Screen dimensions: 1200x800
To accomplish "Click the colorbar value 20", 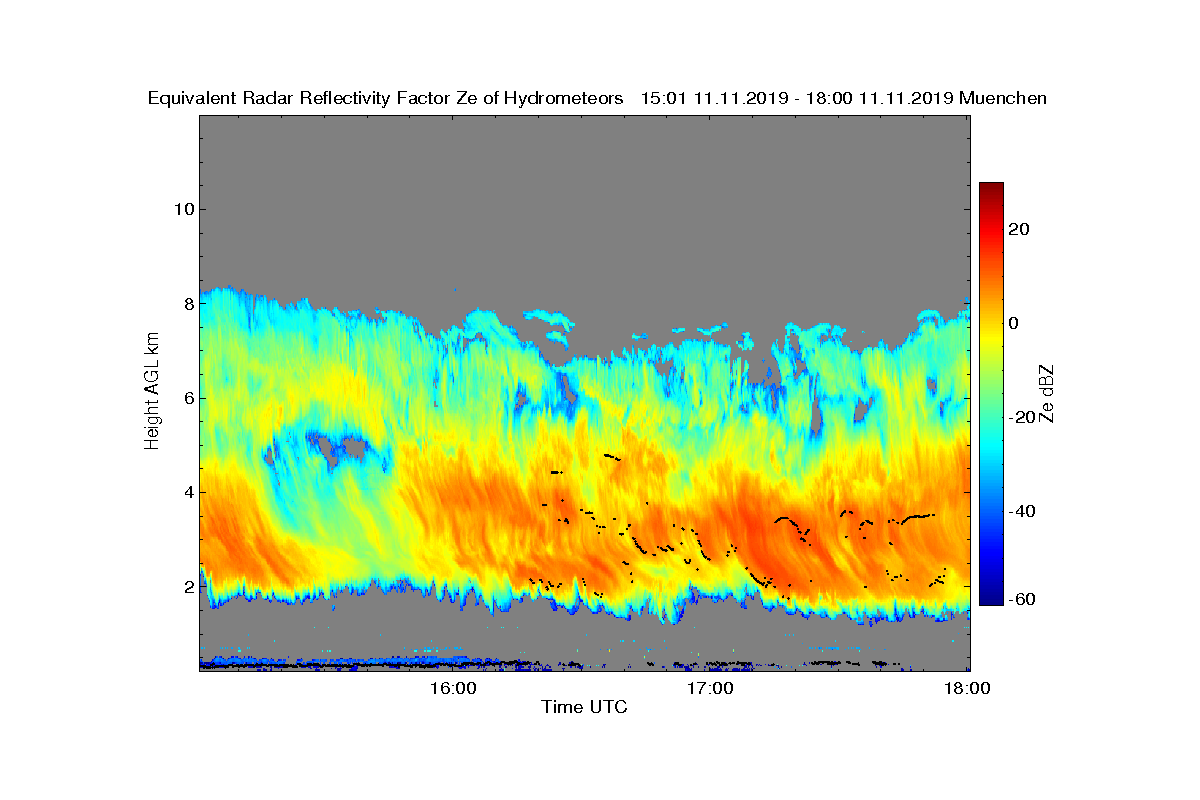I will click(1020, 229).
